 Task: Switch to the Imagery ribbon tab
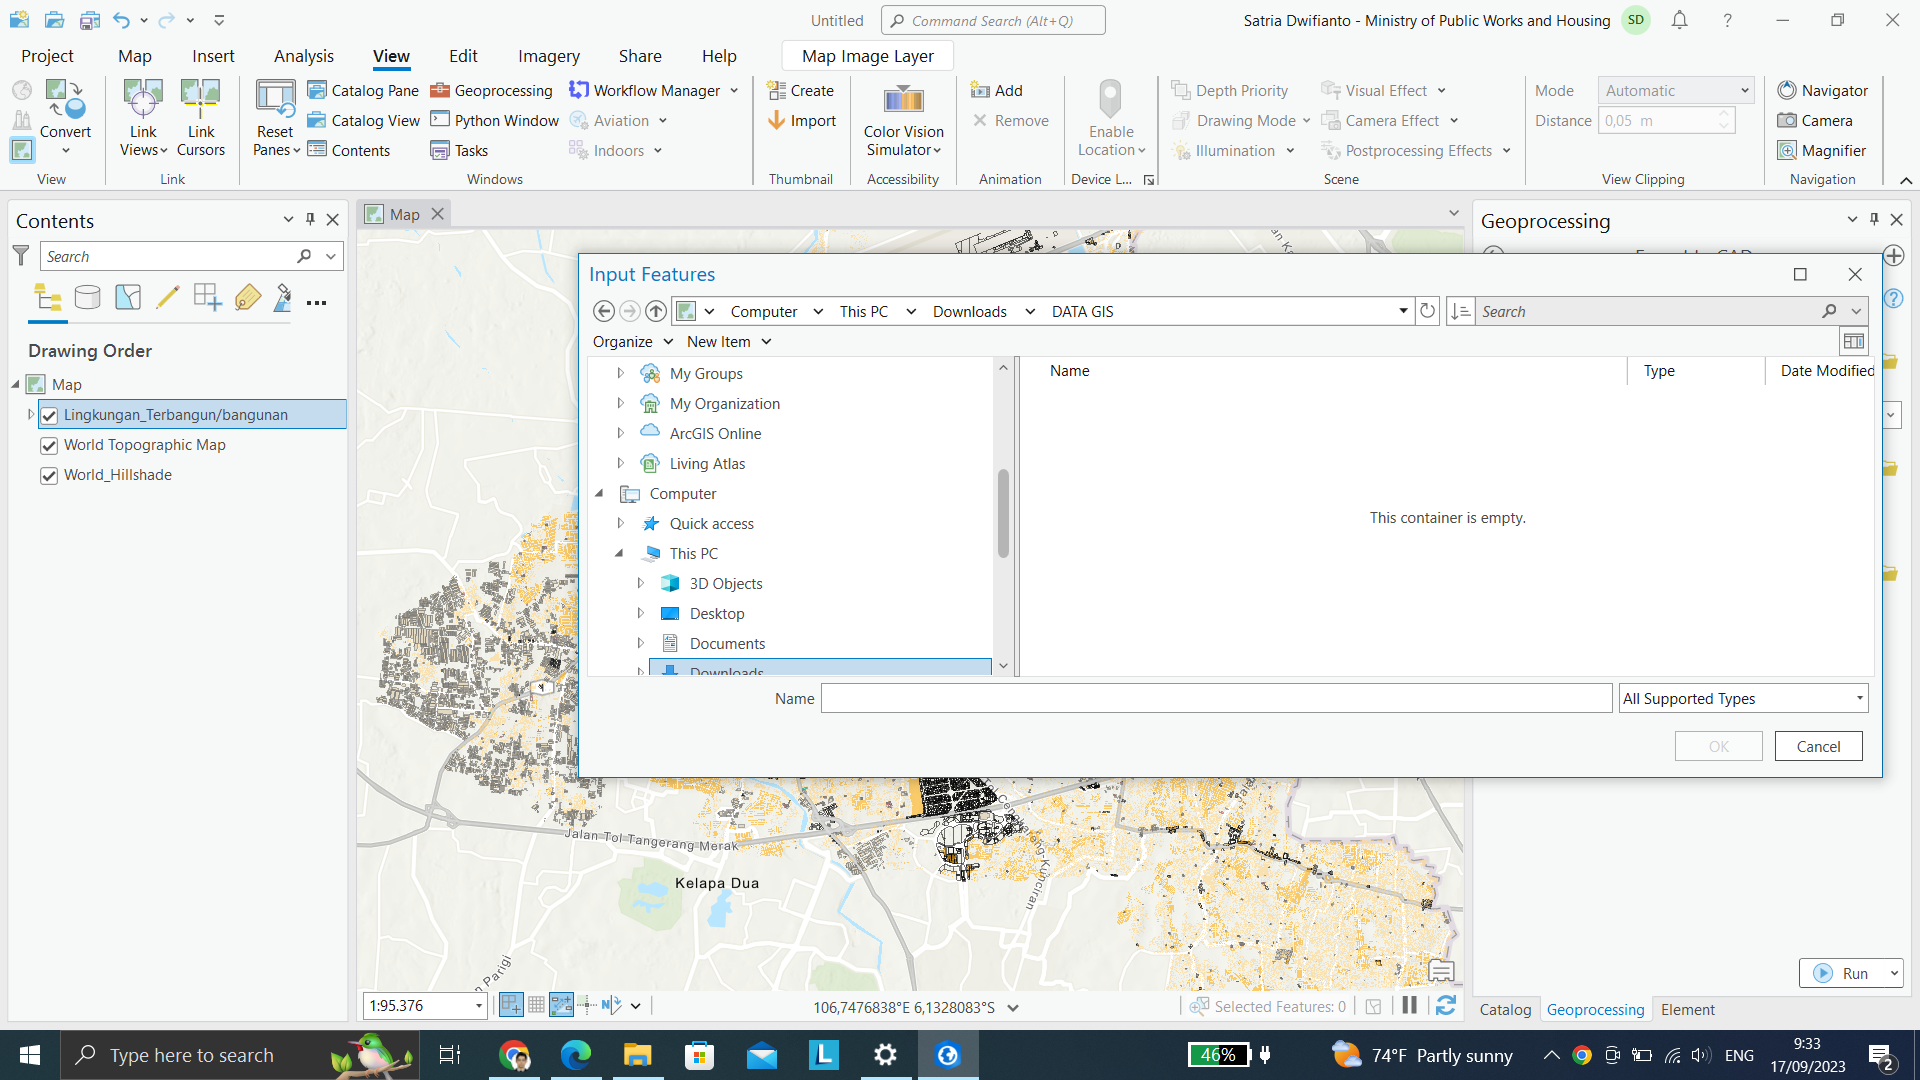point(548,56)
